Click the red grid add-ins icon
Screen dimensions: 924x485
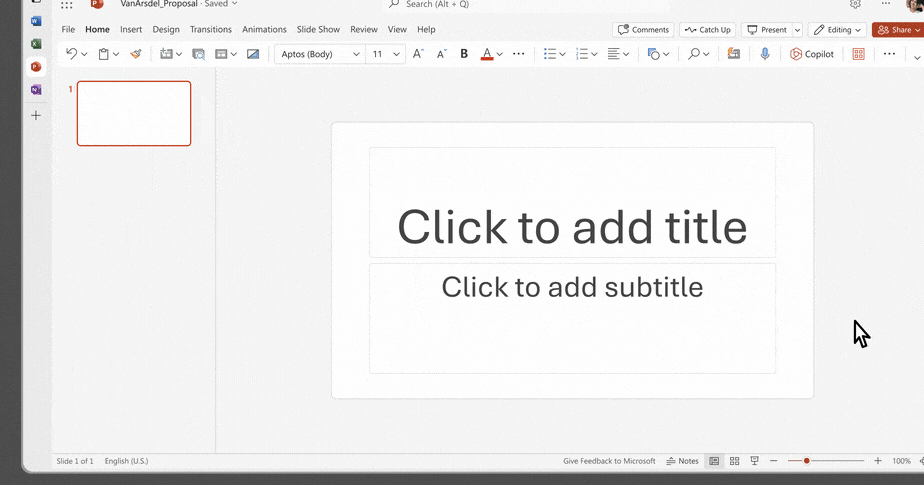pos(859,54)
